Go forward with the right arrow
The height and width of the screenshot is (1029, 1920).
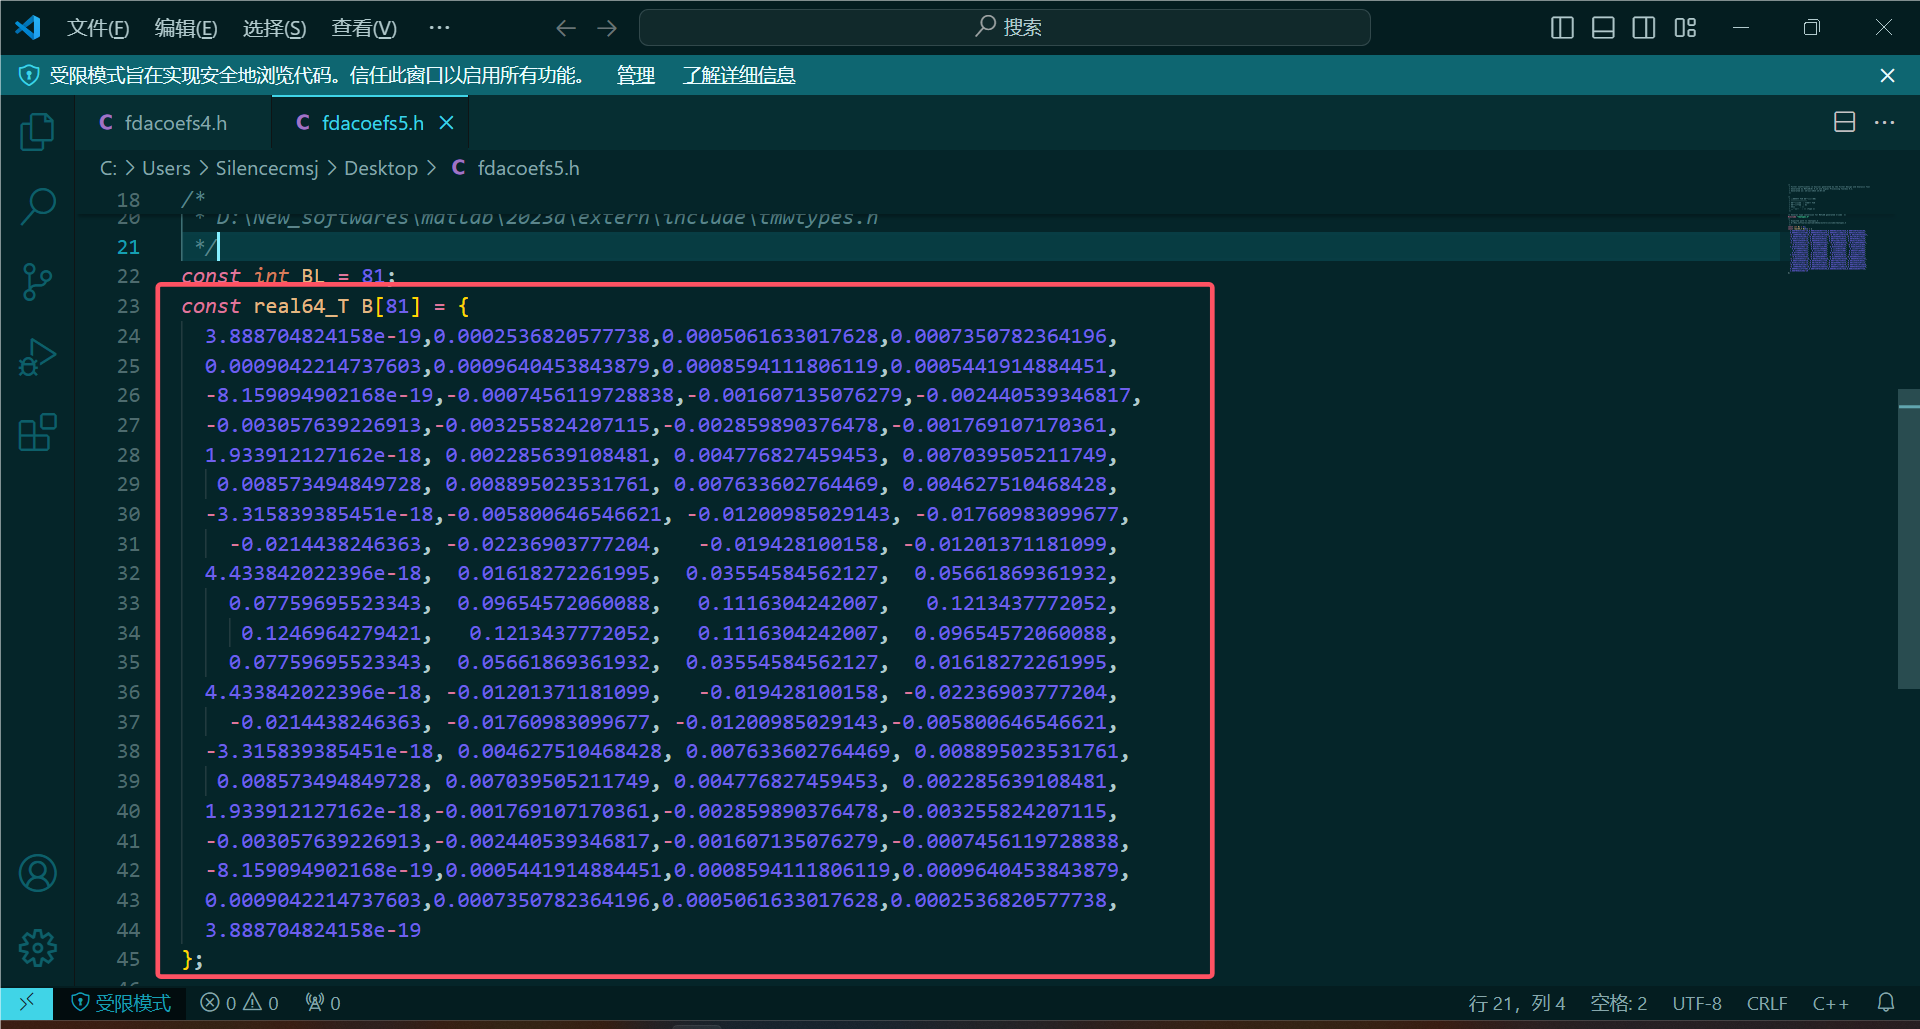pyautogui.click(x=607, y=28)
